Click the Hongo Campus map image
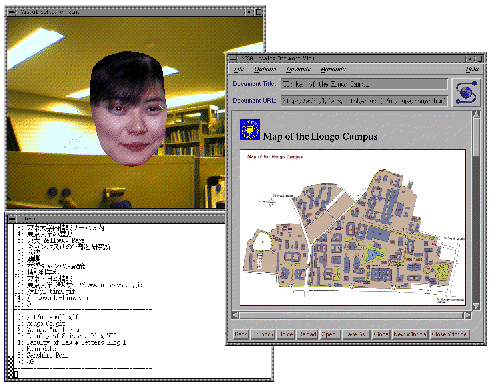Image resolution: width=492 pixels, height=385 pixels. (352, 227)
